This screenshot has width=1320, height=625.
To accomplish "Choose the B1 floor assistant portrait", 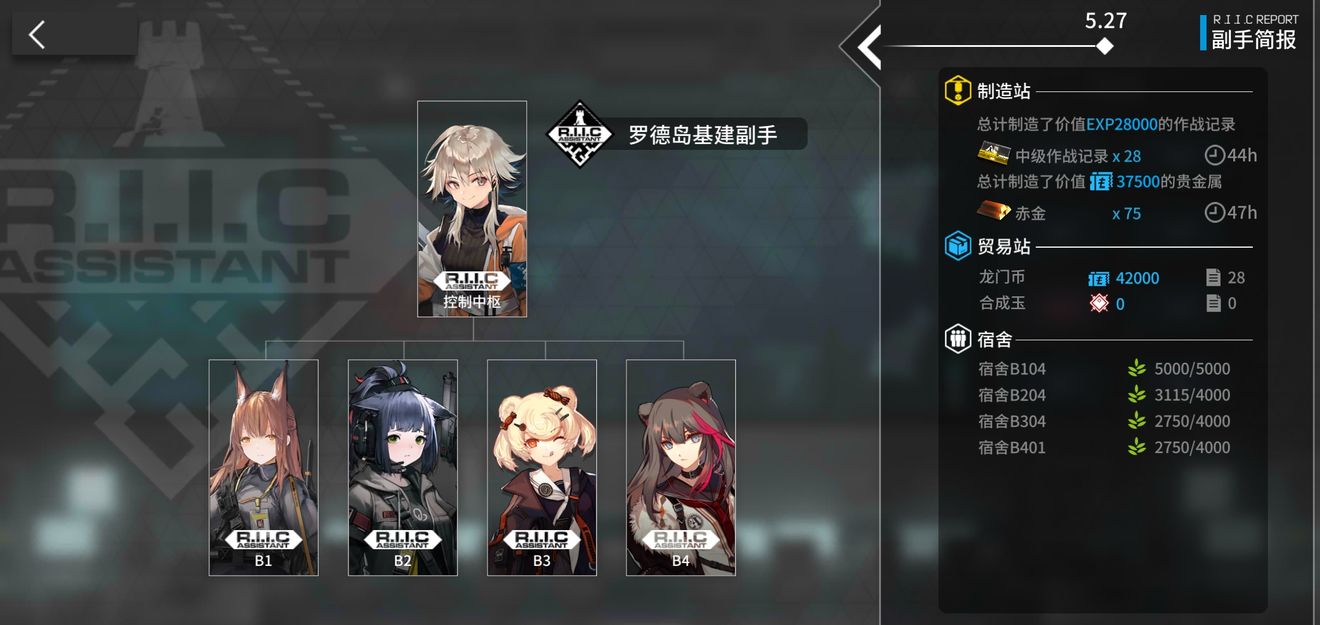I will tap(263, 467).
